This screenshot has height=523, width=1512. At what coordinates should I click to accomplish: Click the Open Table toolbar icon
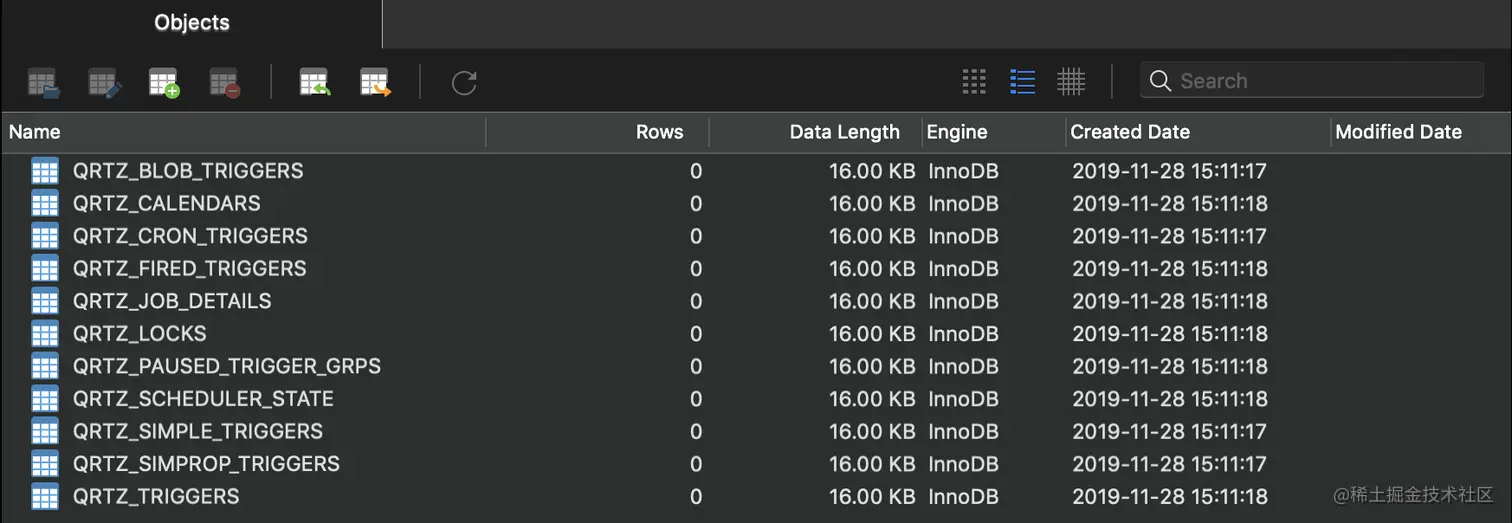click(43, 82)
